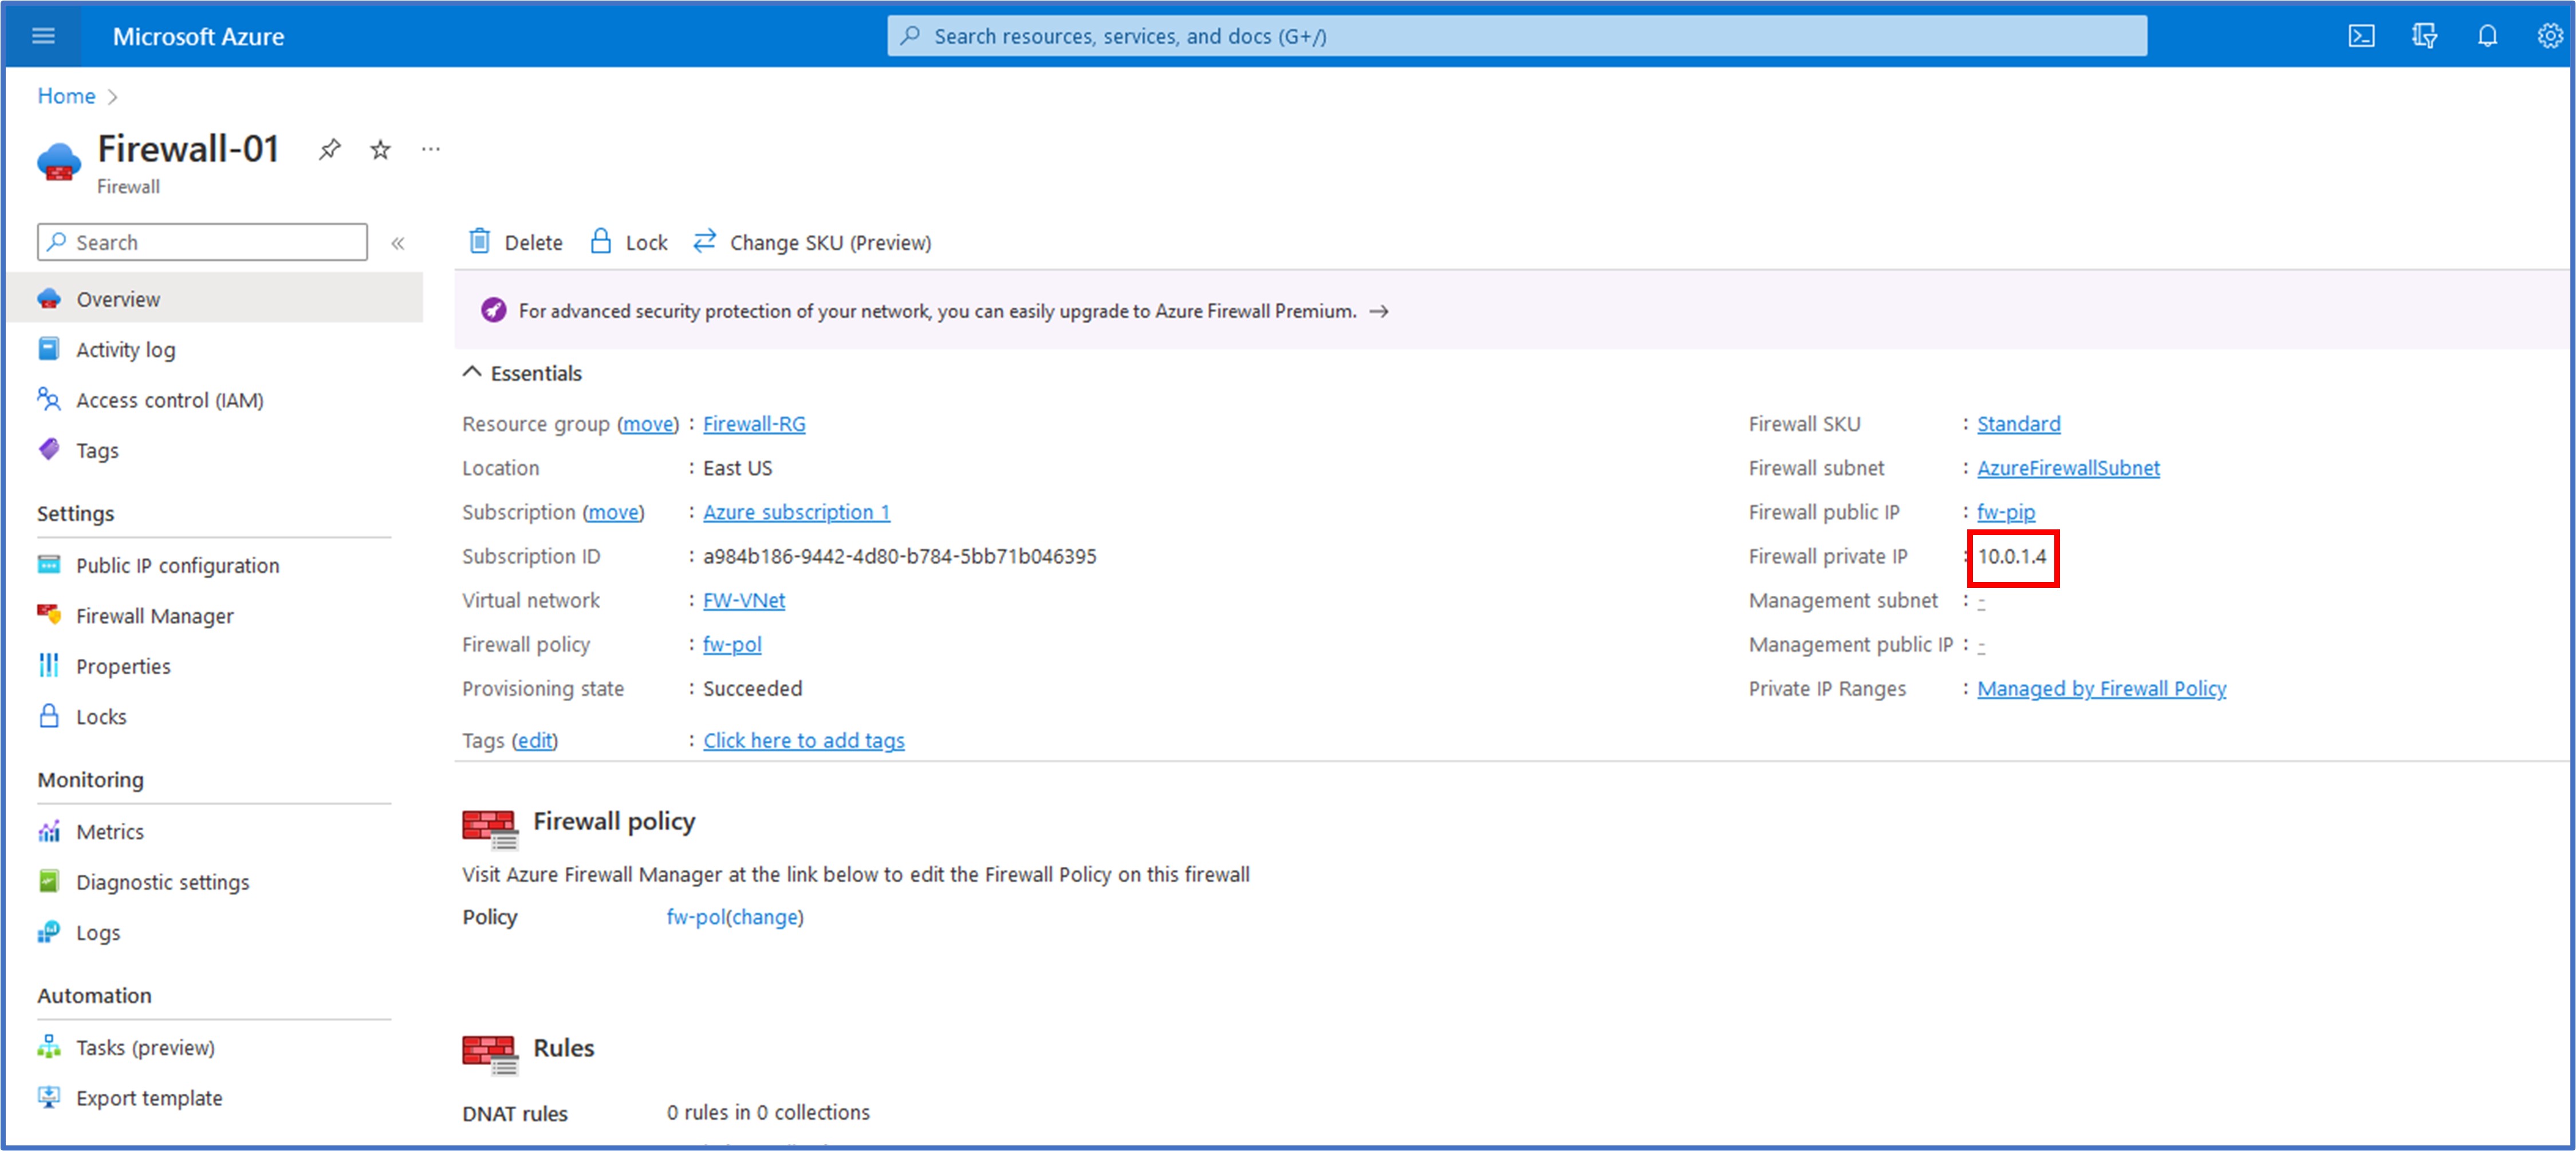The width and height of the screenshot is (2576, 1151).
Task: Click Change SKU (Preview) button
Action: 812,242
